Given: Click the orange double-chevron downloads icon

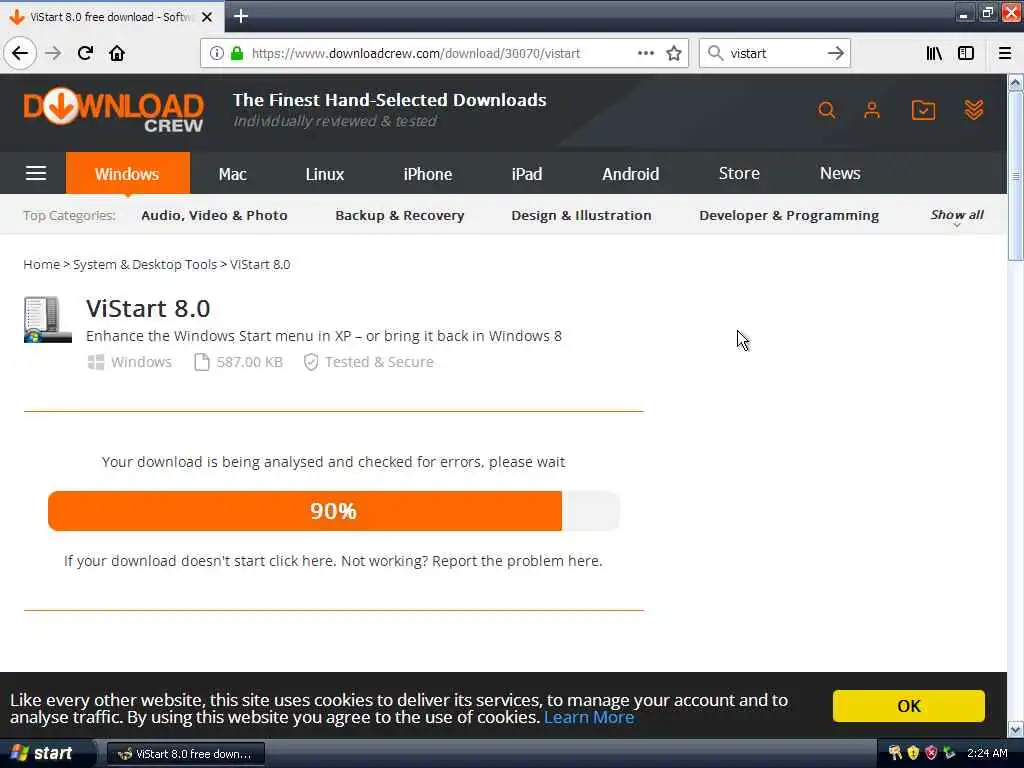Looking at the screenshot, I should click(973, 110).
